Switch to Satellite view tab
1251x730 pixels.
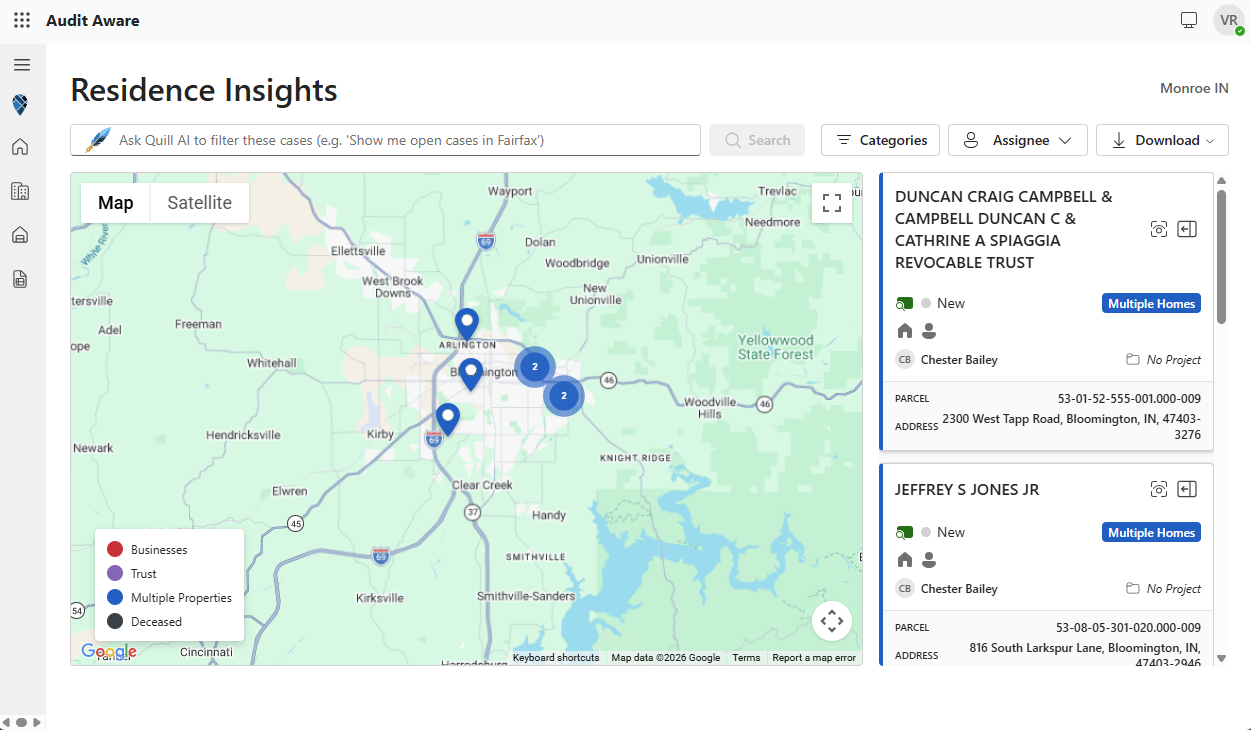click(x=200, y=203)
